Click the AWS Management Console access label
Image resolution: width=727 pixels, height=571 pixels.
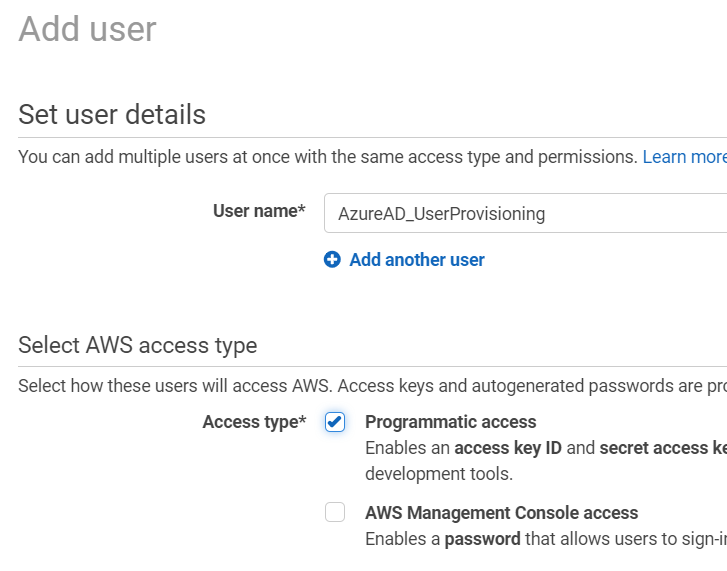[501, 513]
